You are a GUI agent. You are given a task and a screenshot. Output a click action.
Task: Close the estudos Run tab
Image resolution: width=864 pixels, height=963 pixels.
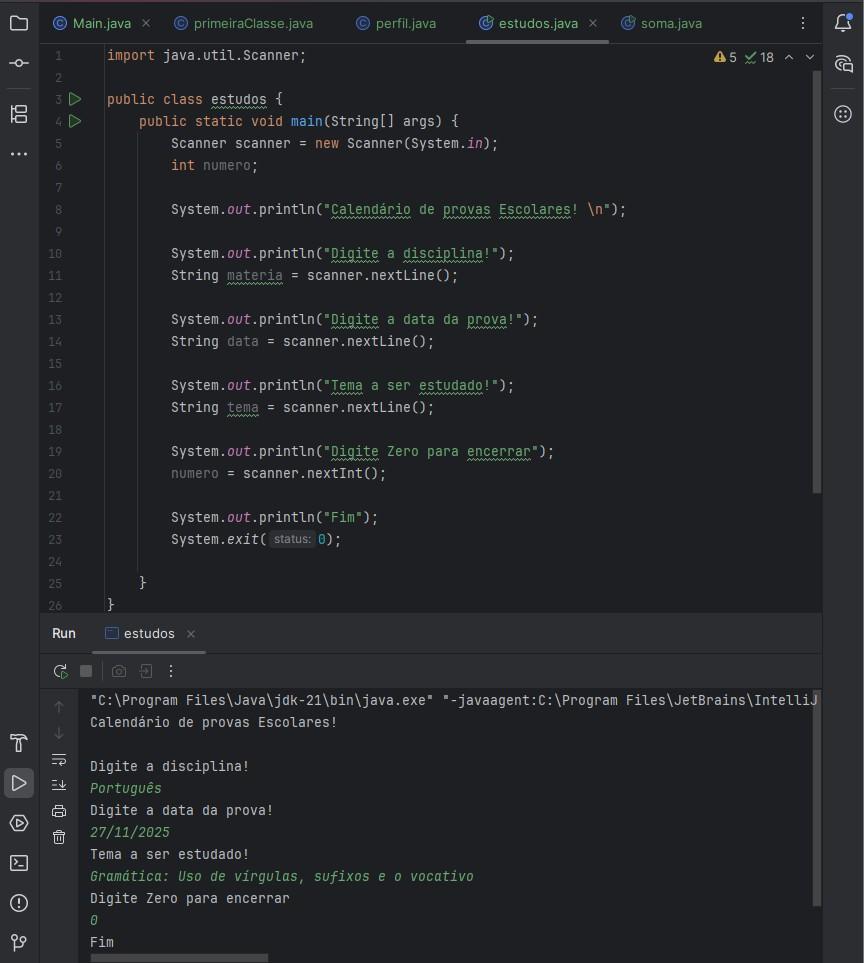coord(191,634)
